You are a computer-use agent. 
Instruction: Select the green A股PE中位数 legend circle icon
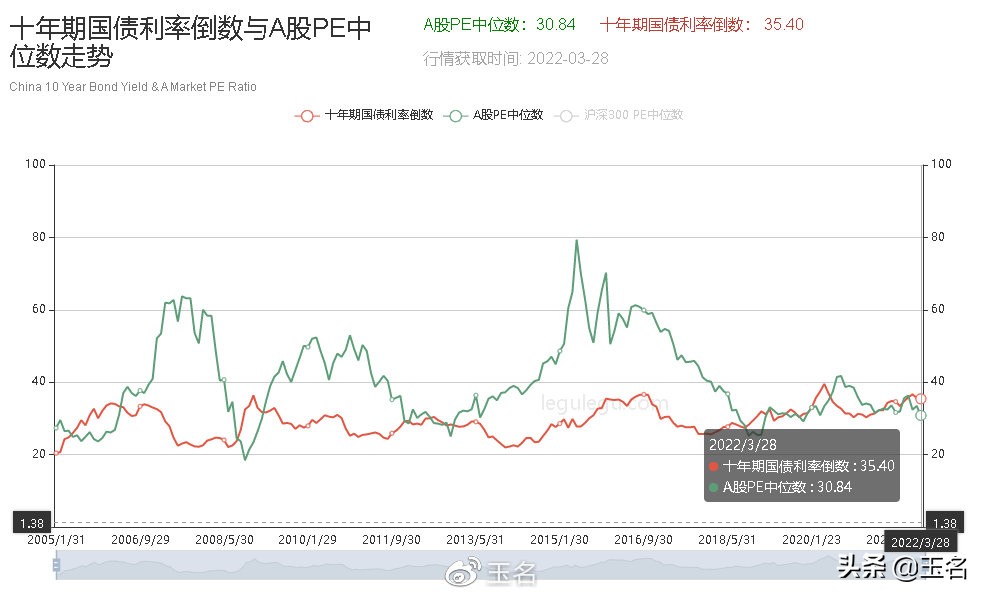coord(455,115)
